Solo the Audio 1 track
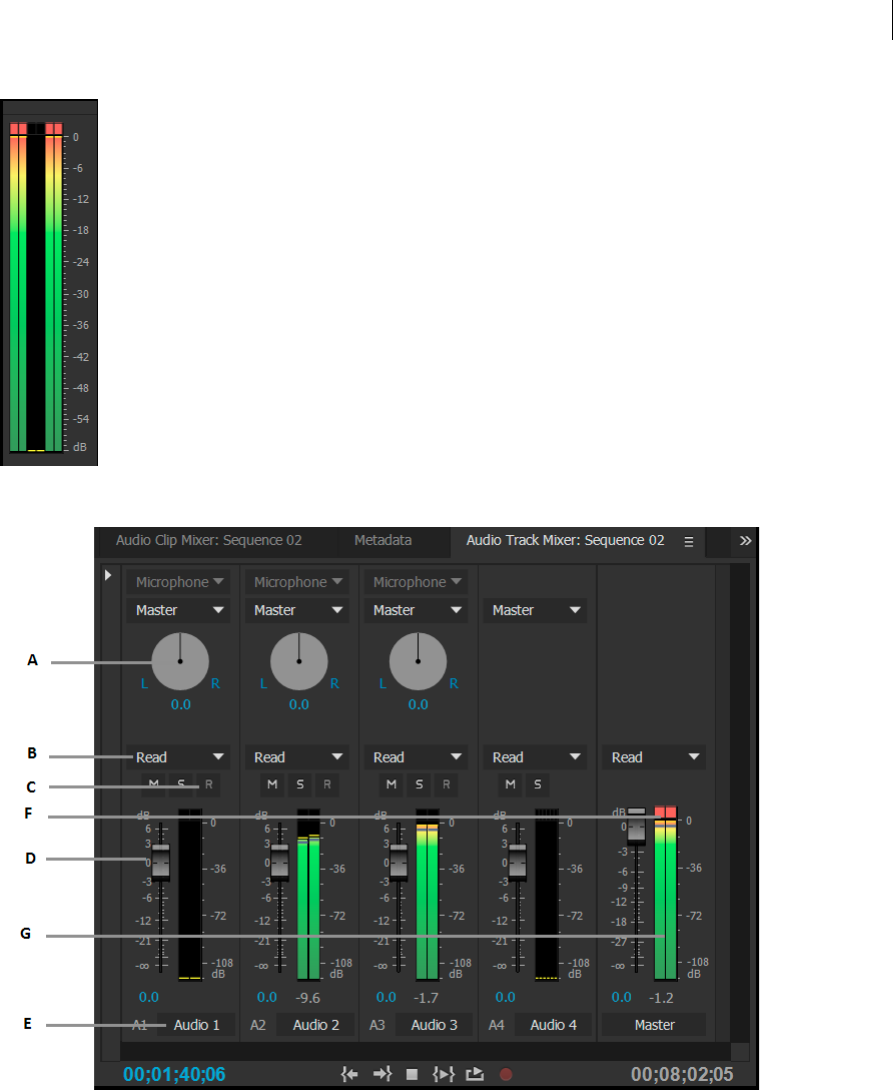 click(181, 784)
